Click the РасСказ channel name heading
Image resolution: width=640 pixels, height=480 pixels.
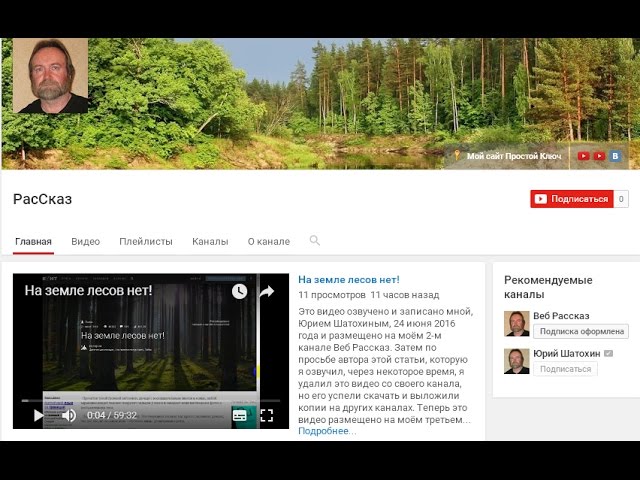(x=42, y=199)
